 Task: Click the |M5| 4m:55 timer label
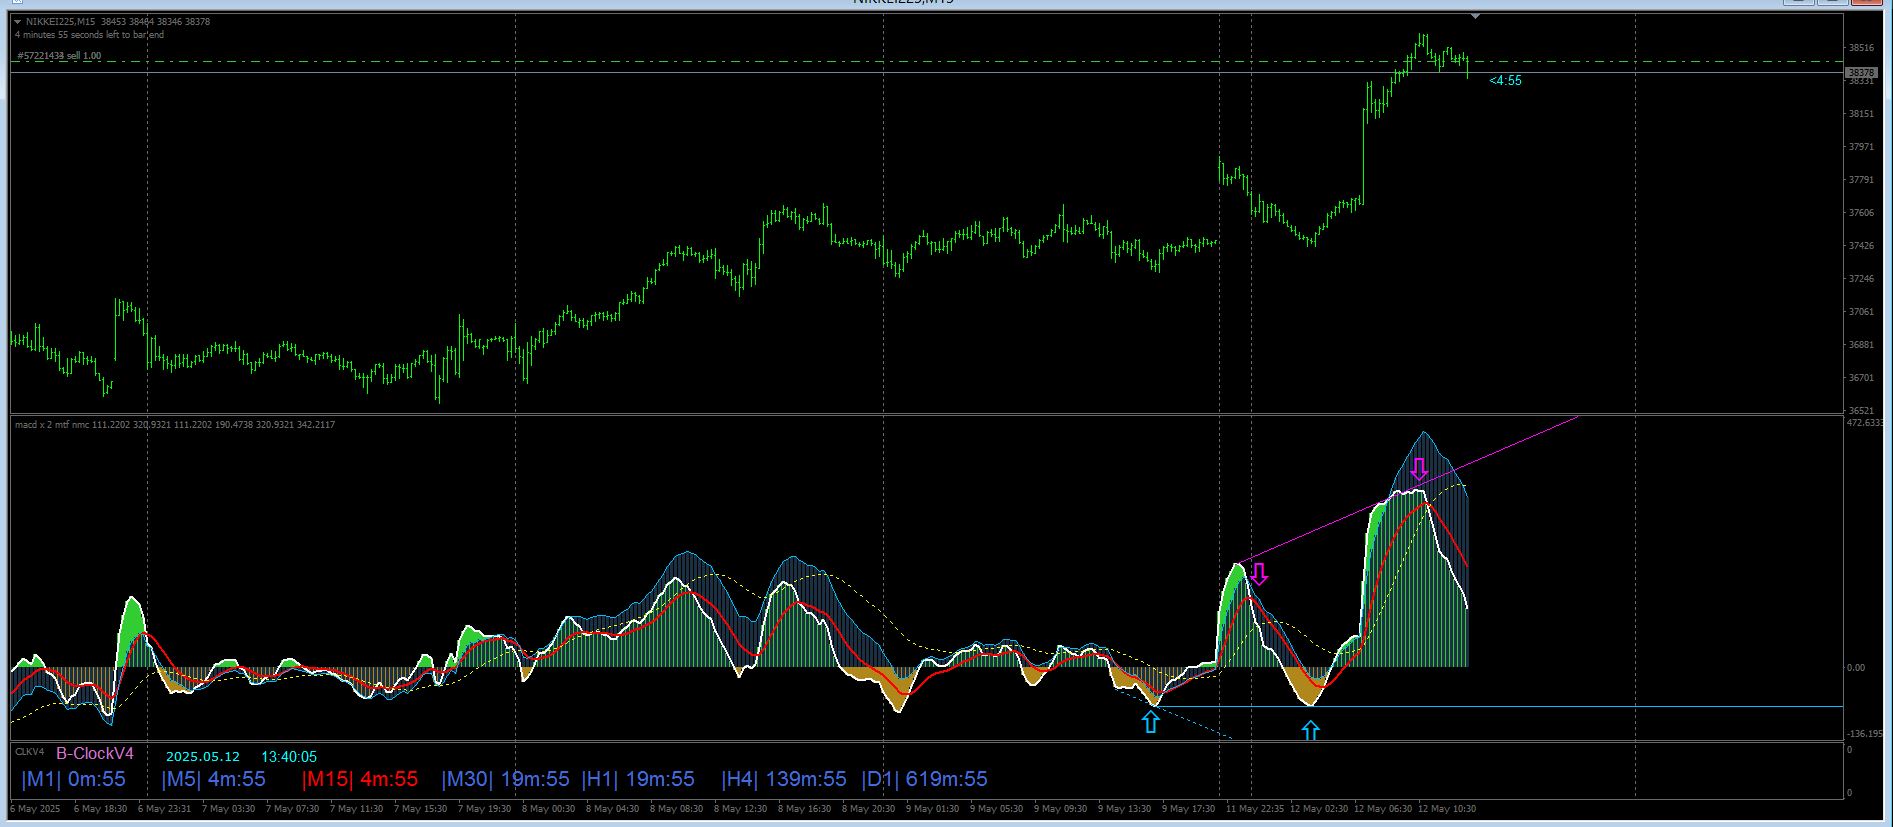pos(214,779)
